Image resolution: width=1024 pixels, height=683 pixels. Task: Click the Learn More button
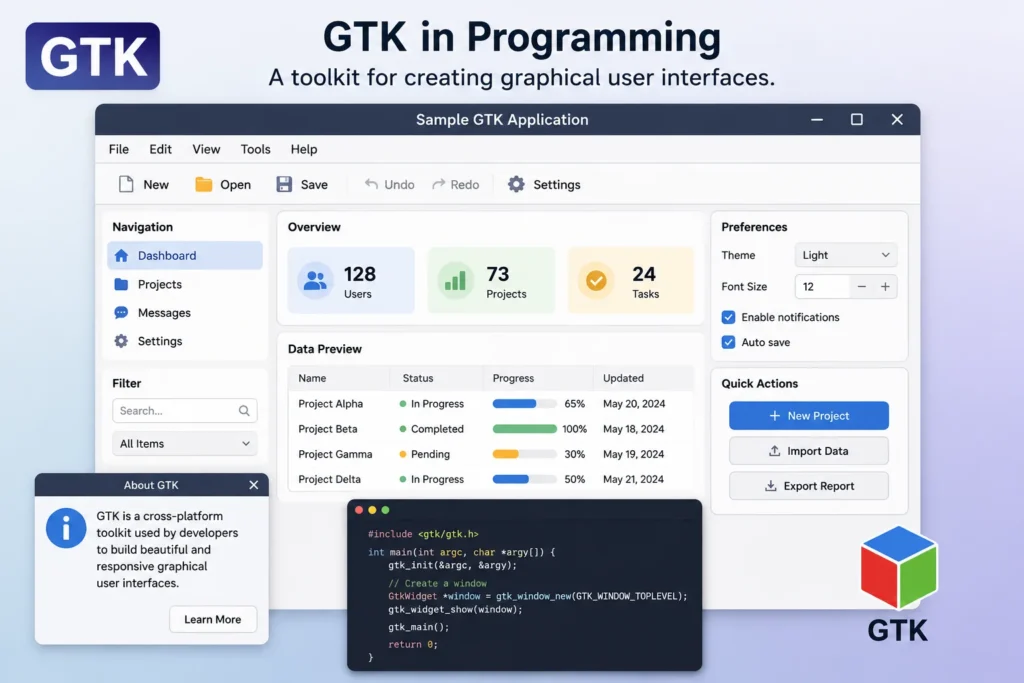tap(213, 619)
